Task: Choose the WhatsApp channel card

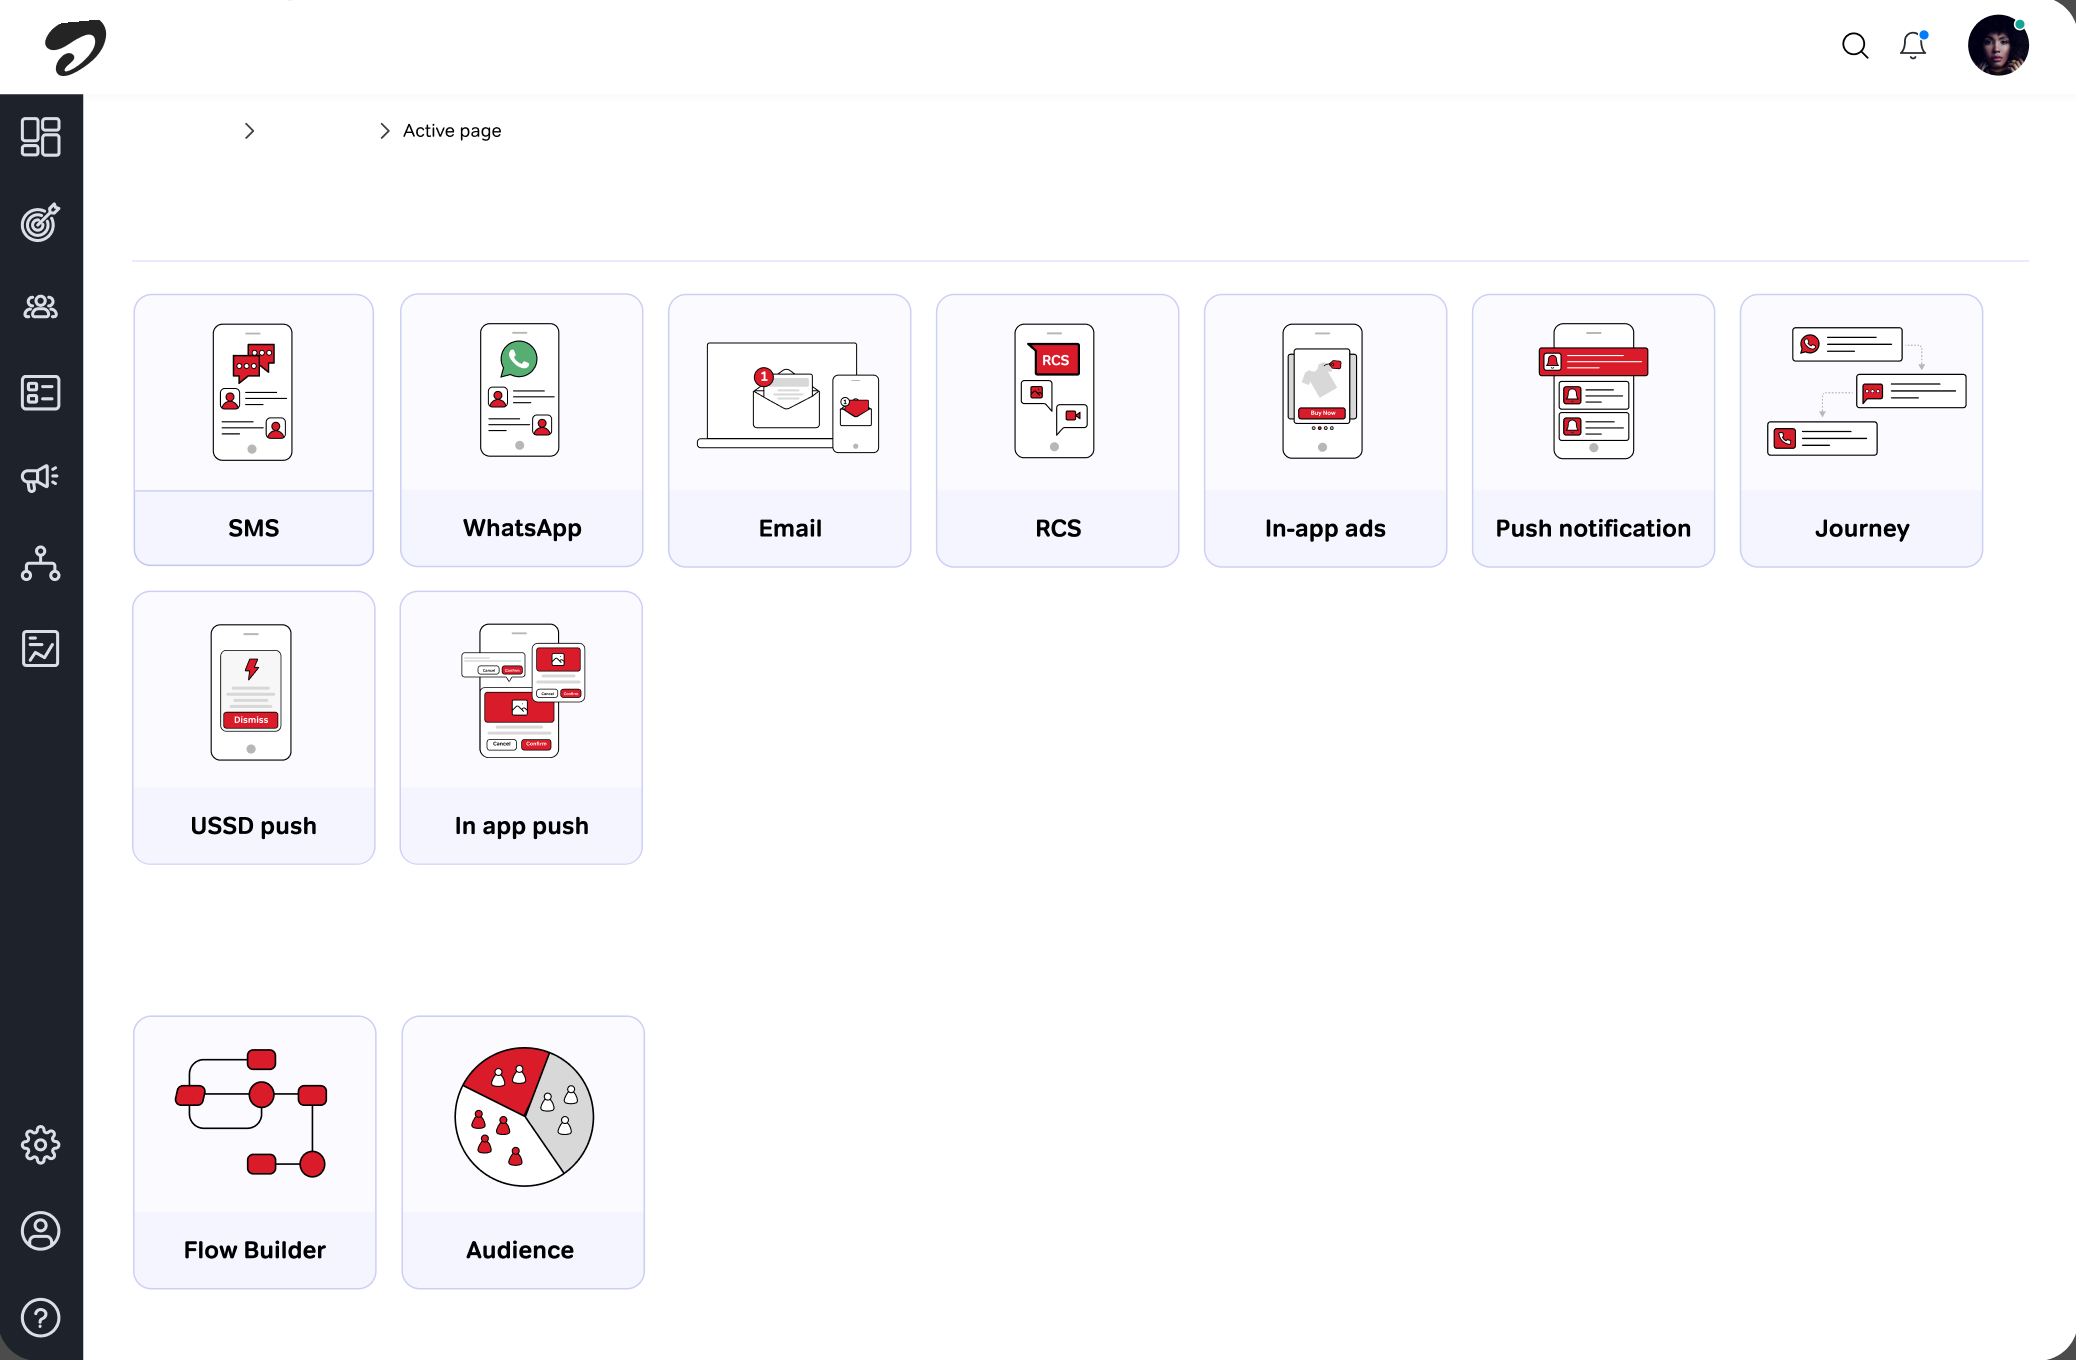Action: [522, 430]
